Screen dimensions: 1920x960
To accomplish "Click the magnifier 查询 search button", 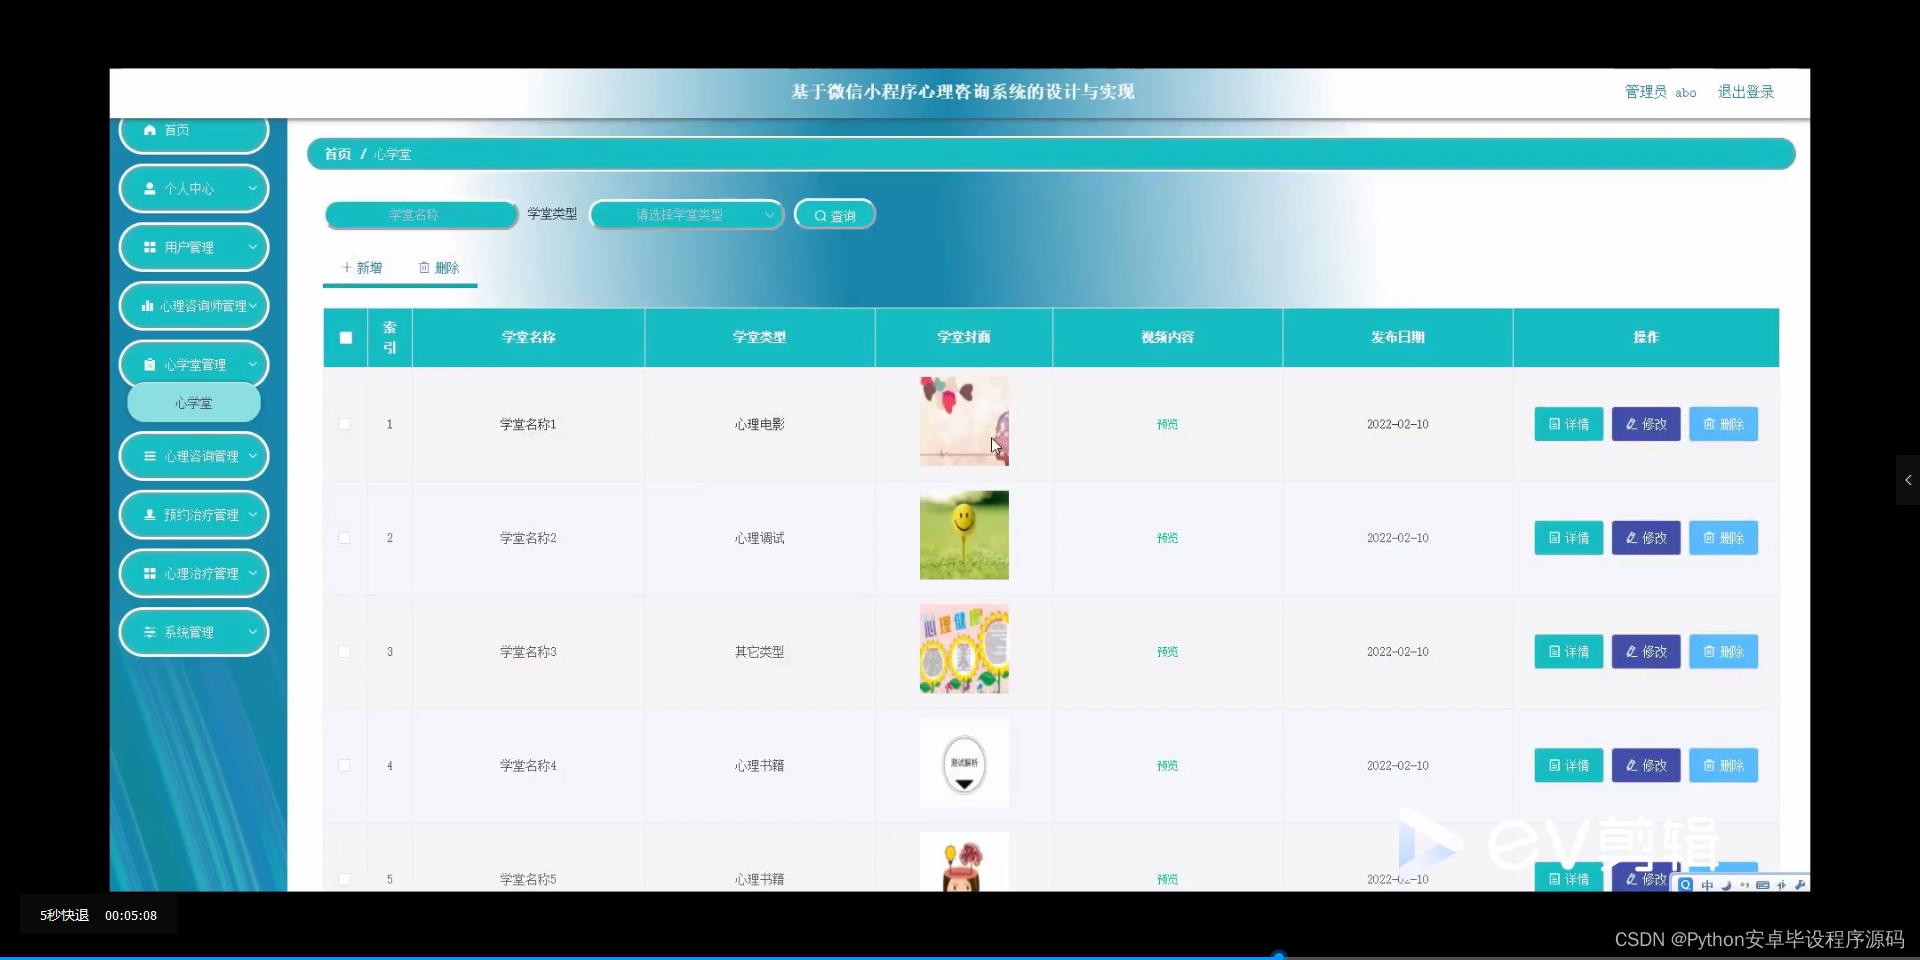I will (834, 214).
